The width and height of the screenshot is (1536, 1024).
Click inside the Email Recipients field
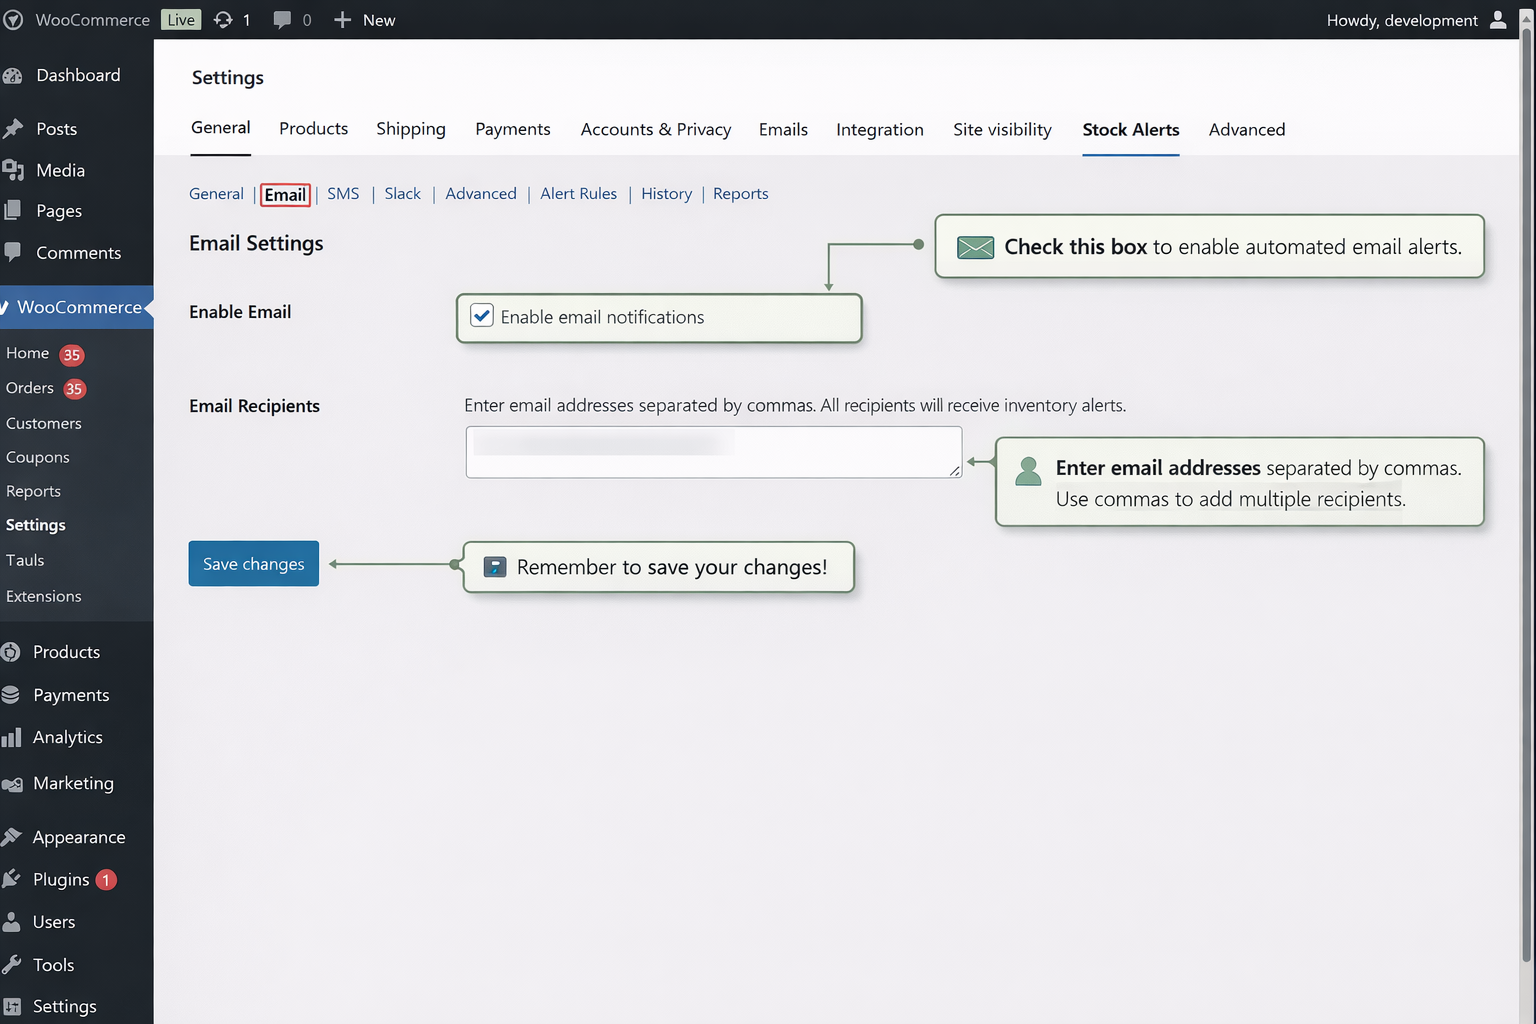click(x=713, y=452)
